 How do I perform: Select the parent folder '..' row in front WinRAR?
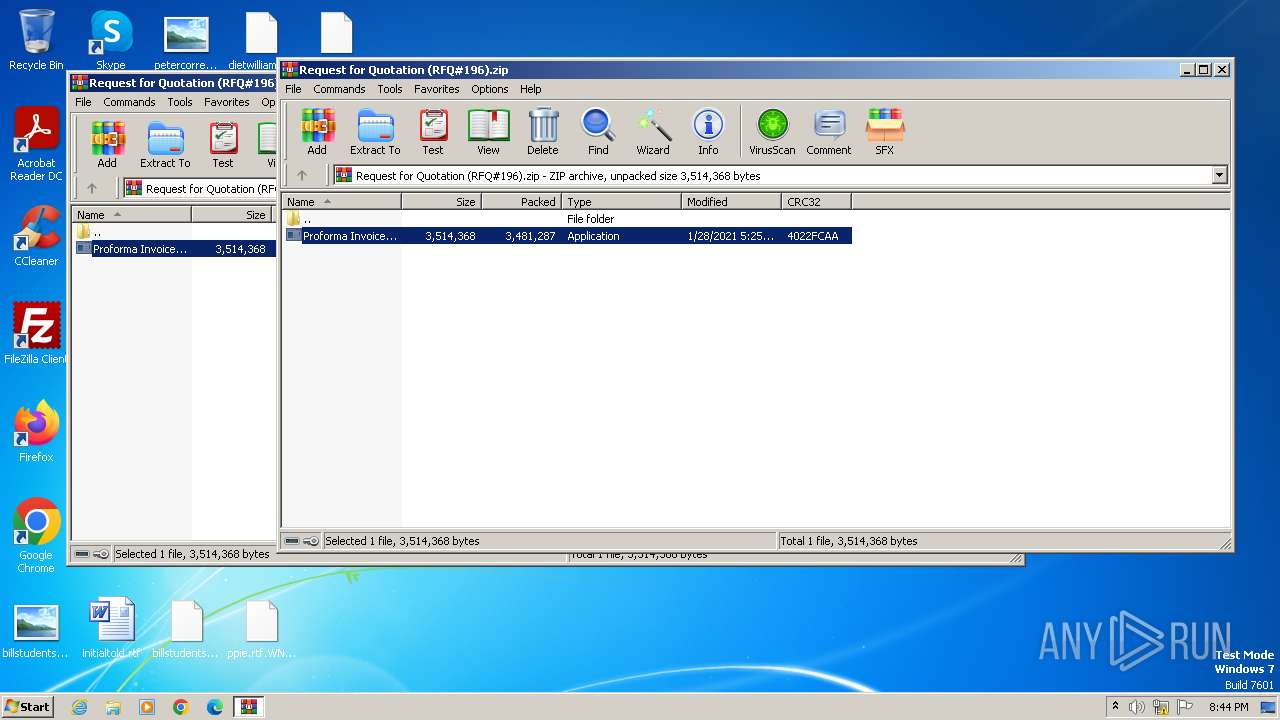click(567, 219)
